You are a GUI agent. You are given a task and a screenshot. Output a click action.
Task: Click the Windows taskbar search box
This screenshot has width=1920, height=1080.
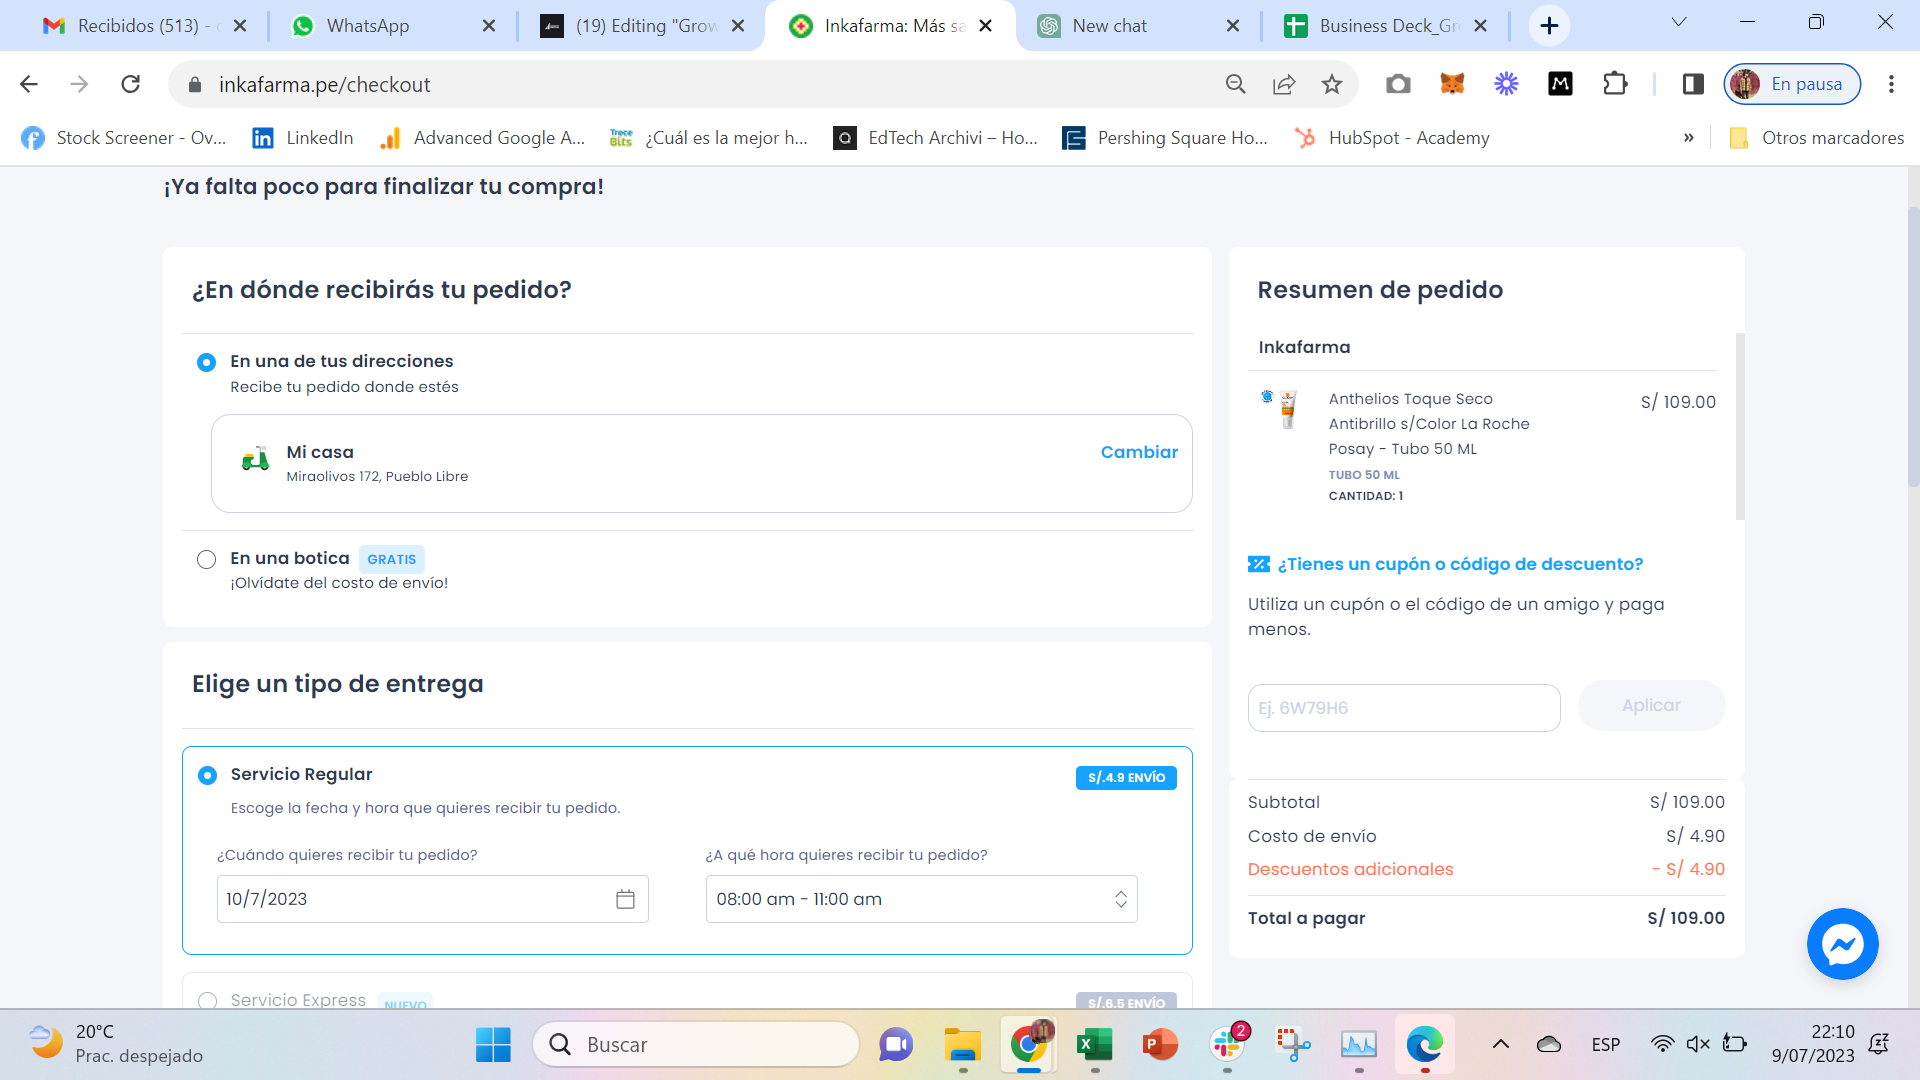click(x=696, y=1044)
